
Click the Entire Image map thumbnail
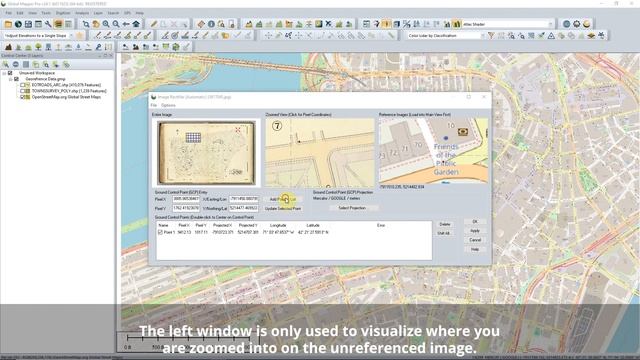[206, 153]
